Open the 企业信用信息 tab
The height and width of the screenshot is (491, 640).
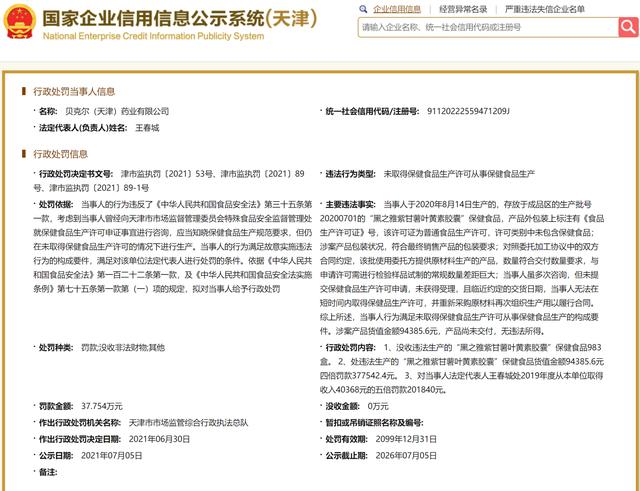click(x=397, y=9)
